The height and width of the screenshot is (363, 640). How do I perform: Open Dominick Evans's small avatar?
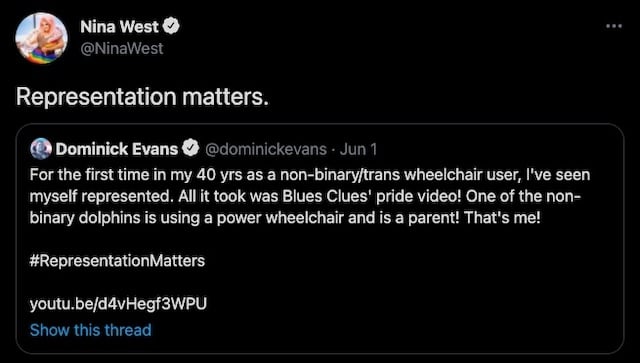click(x=41, y=149)
